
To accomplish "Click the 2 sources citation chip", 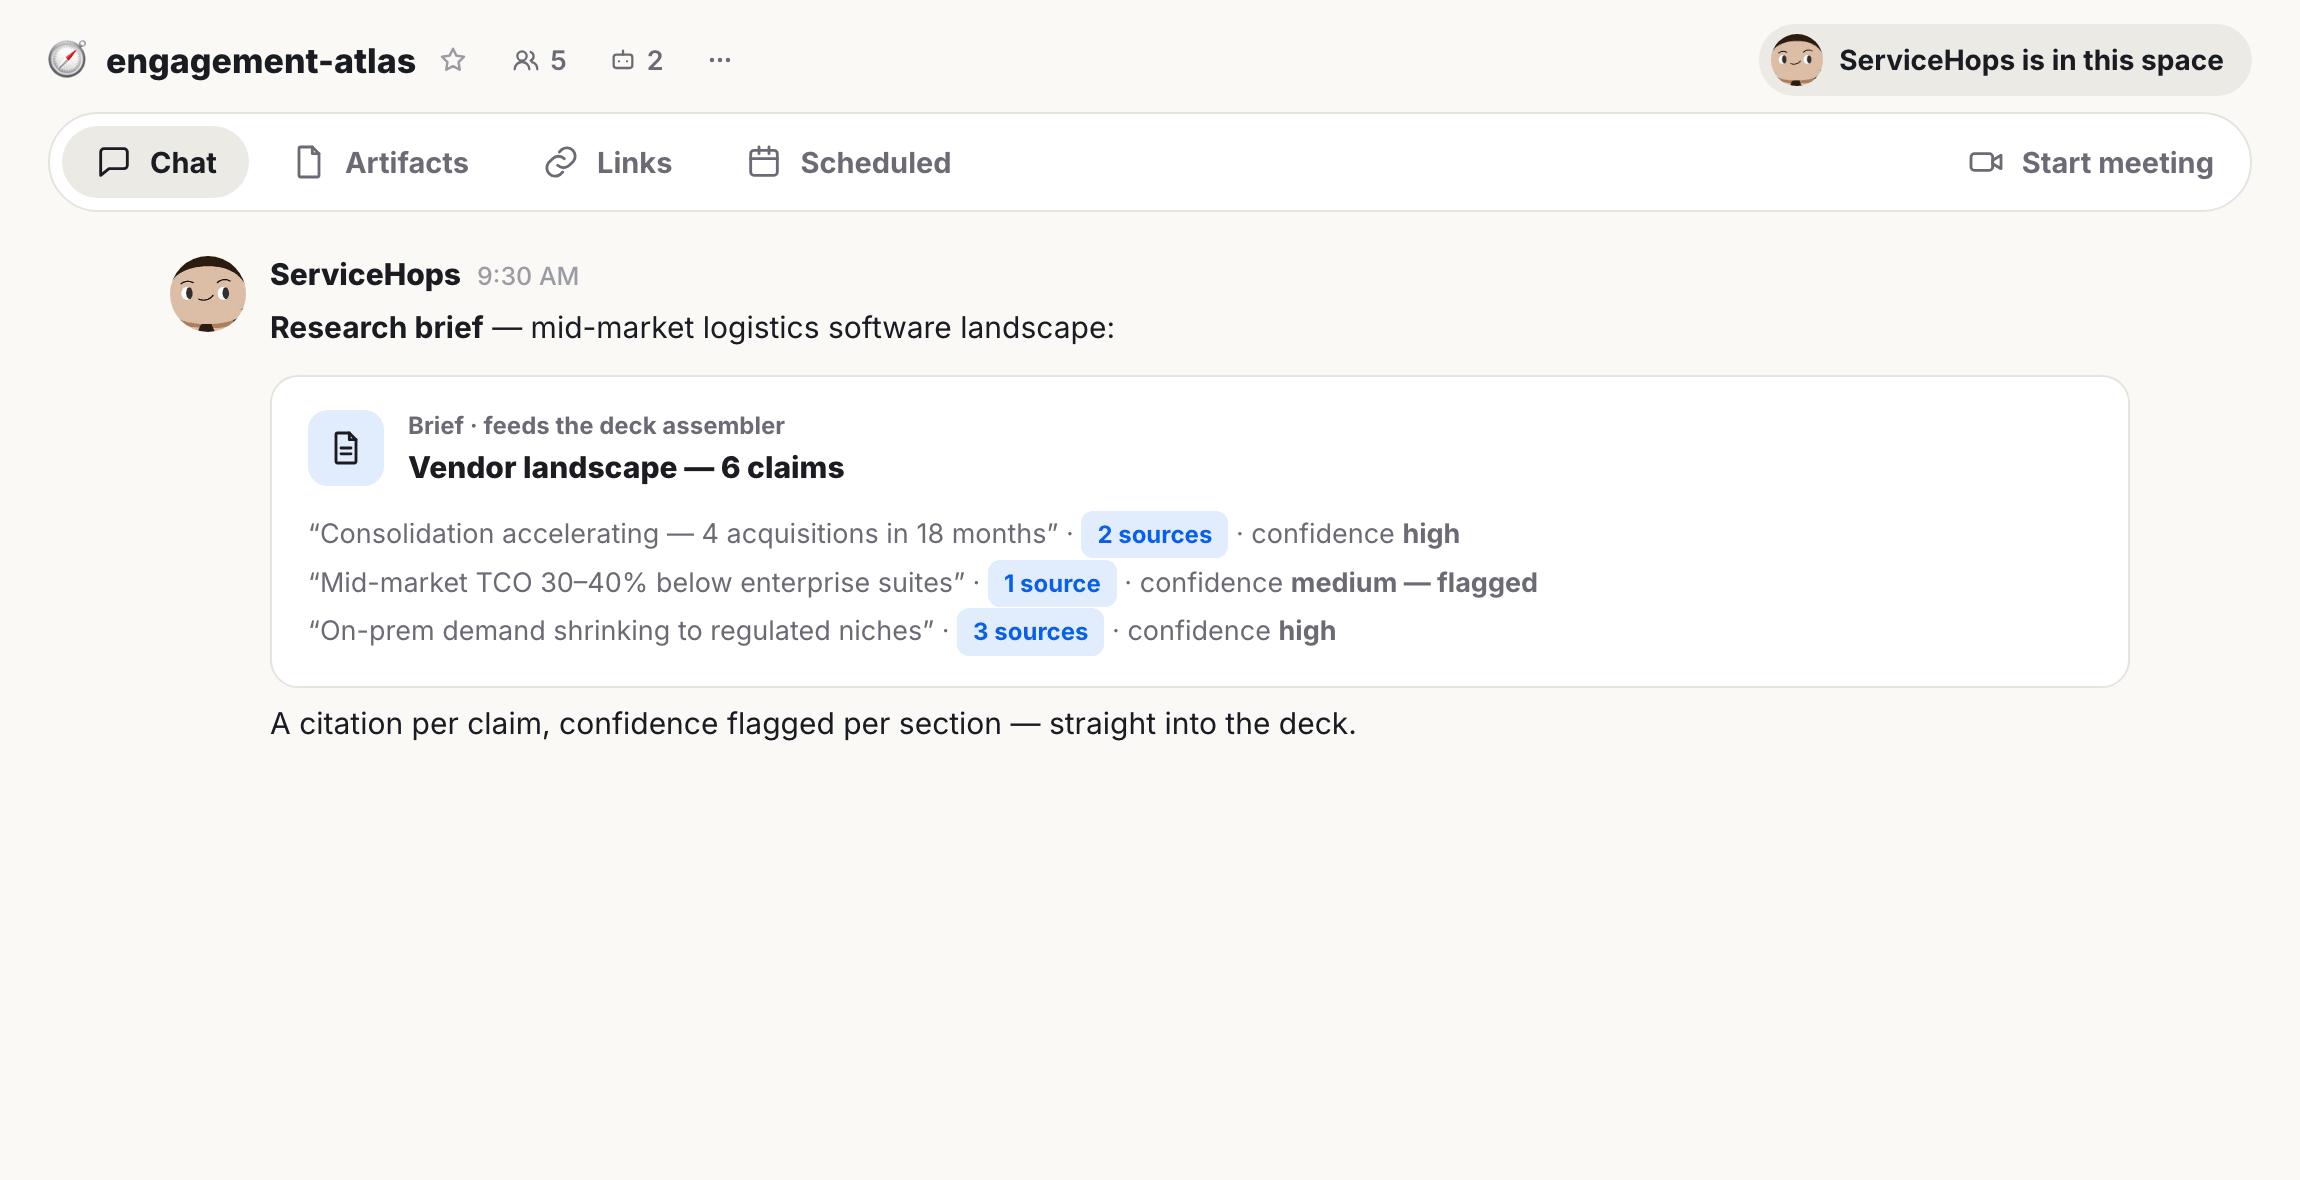I will point(1154,535).
